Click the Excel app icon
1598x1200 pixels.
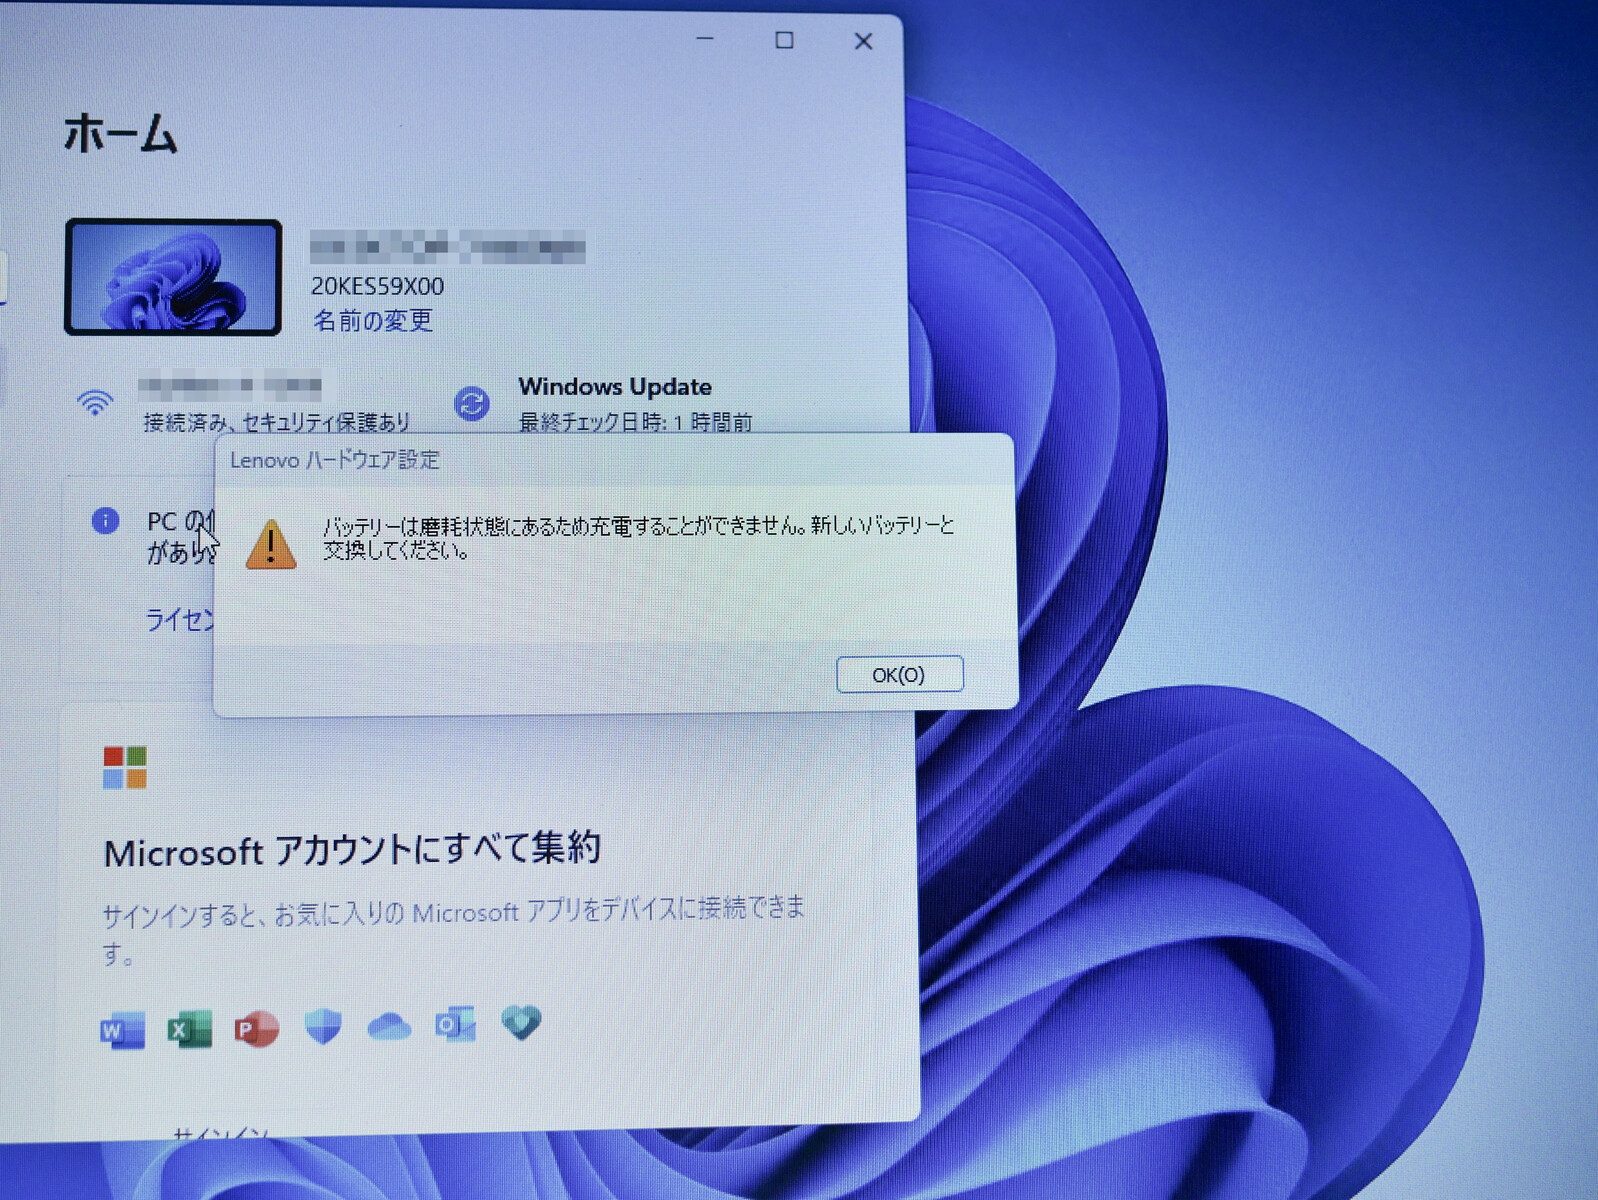coord(190,1029)
